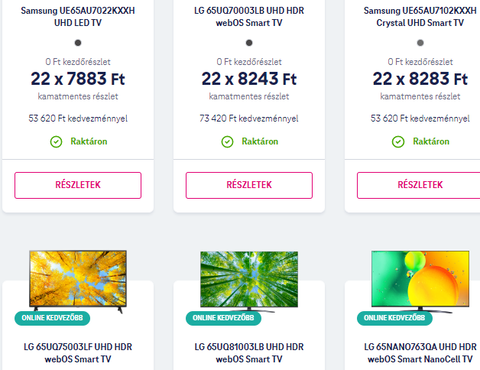
Task: Choose the gray color dot for Samsung UE65AU7102KXXH
Action: 420,43
